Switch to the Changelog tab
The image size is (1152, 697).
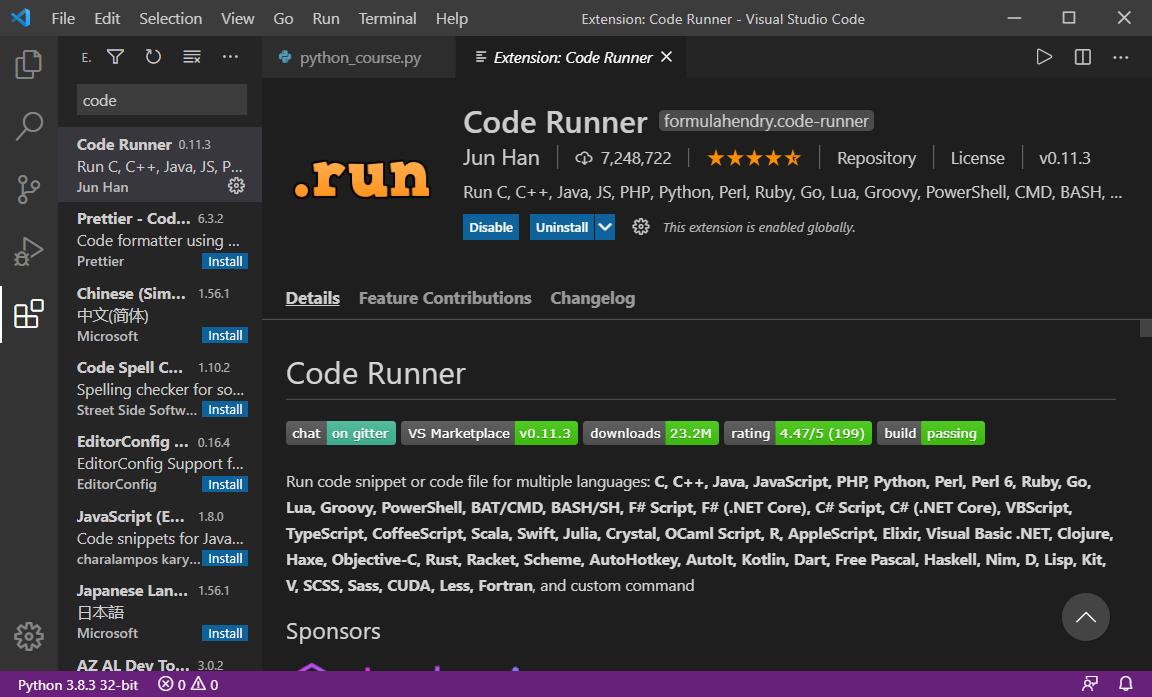592,298
